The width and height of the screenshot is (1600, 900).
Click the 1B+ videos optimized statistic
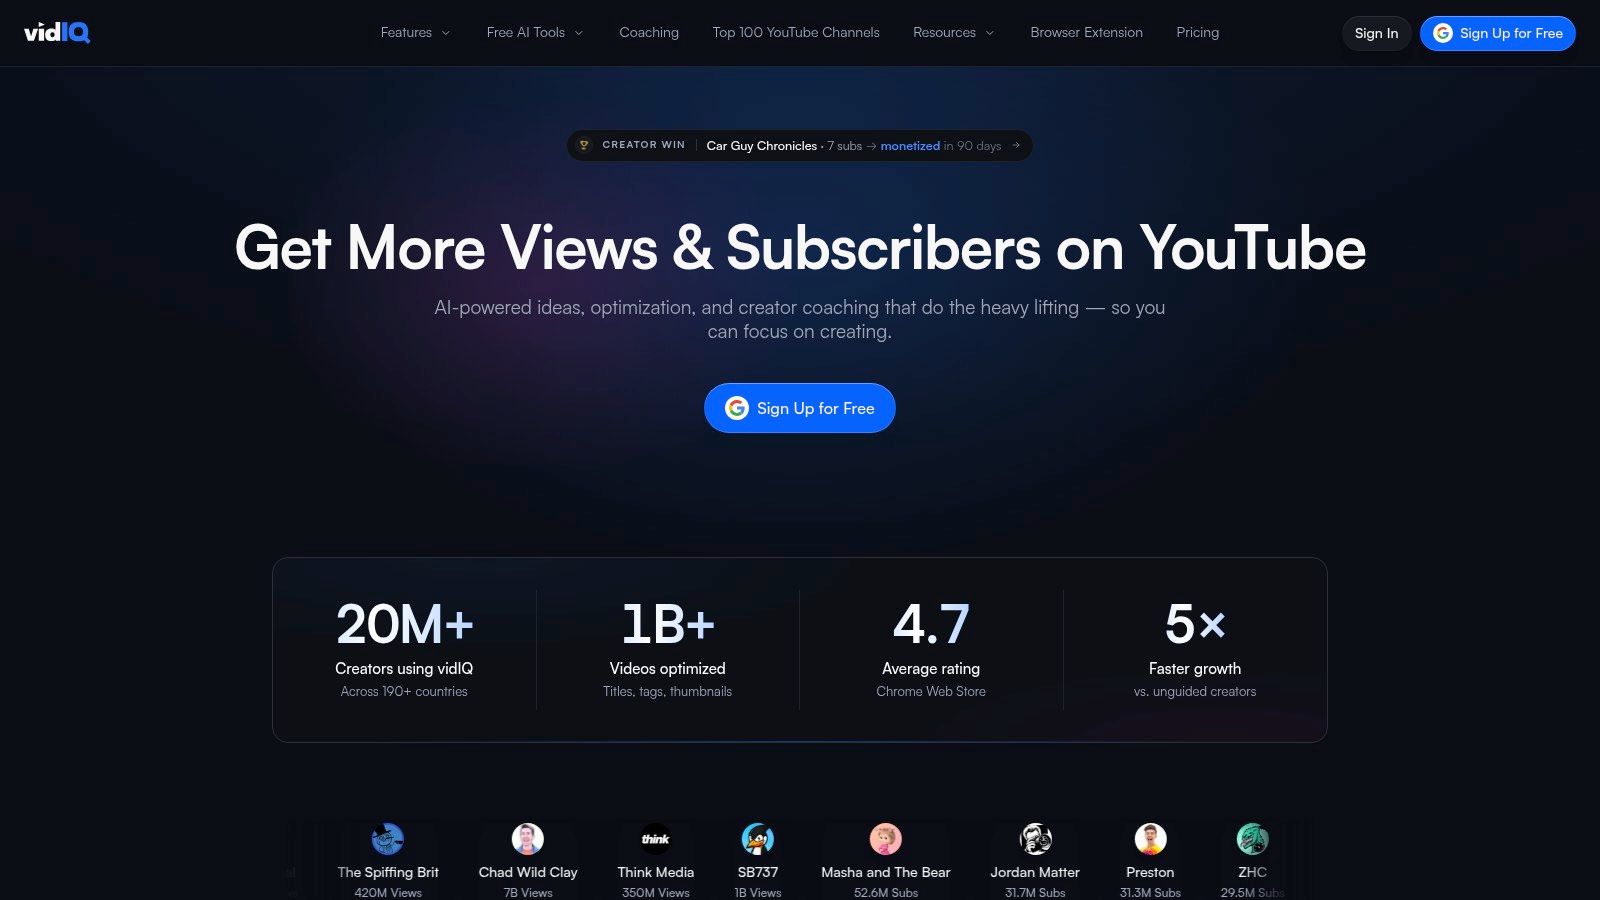tap(667, 625)
